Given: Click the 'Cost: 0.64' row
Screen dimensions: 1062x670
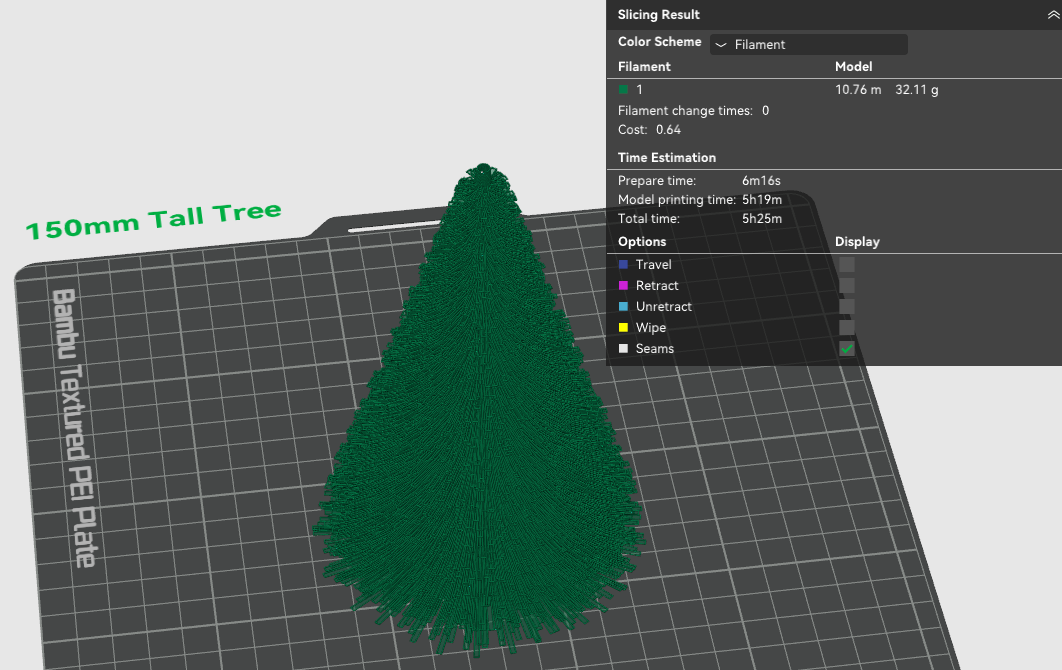Looking at the screenshot, I should pos(649,129).
